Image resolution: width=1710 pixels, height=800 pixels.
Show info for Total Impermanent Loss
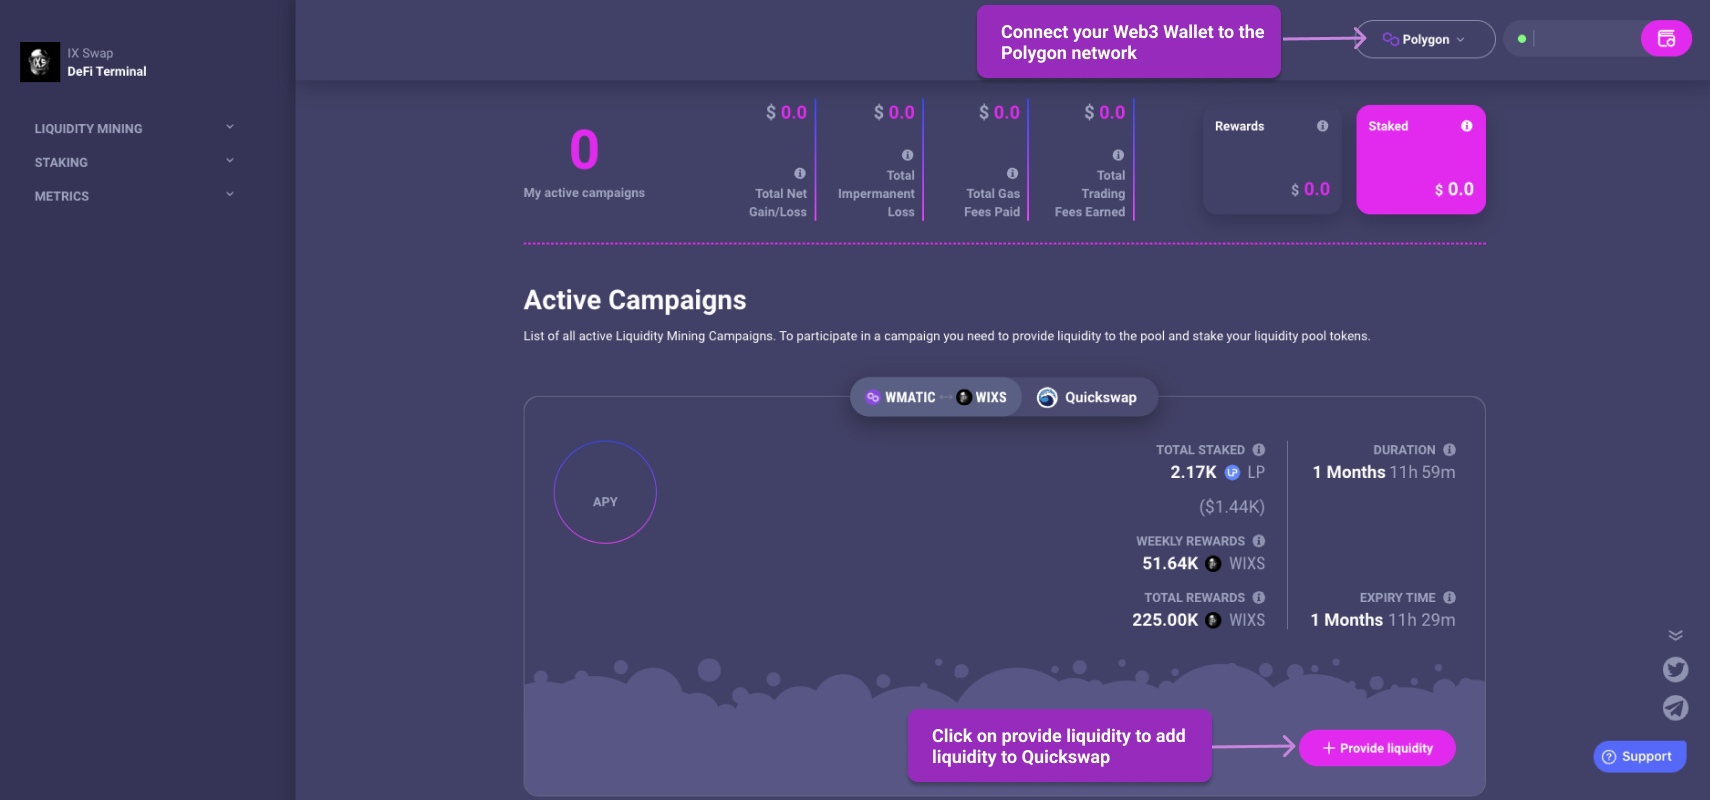907,155
